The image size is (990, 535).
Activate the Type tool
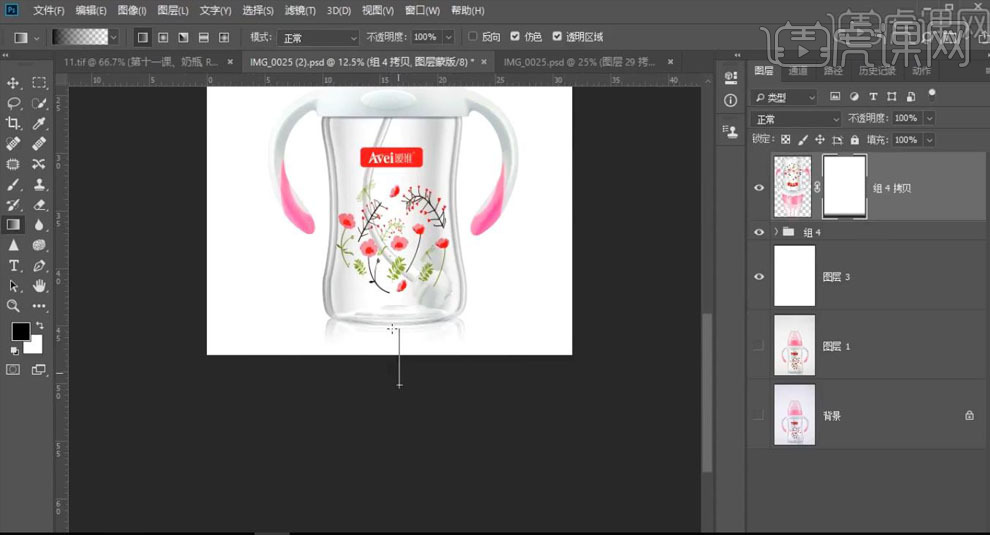click(x=14, y=265)
